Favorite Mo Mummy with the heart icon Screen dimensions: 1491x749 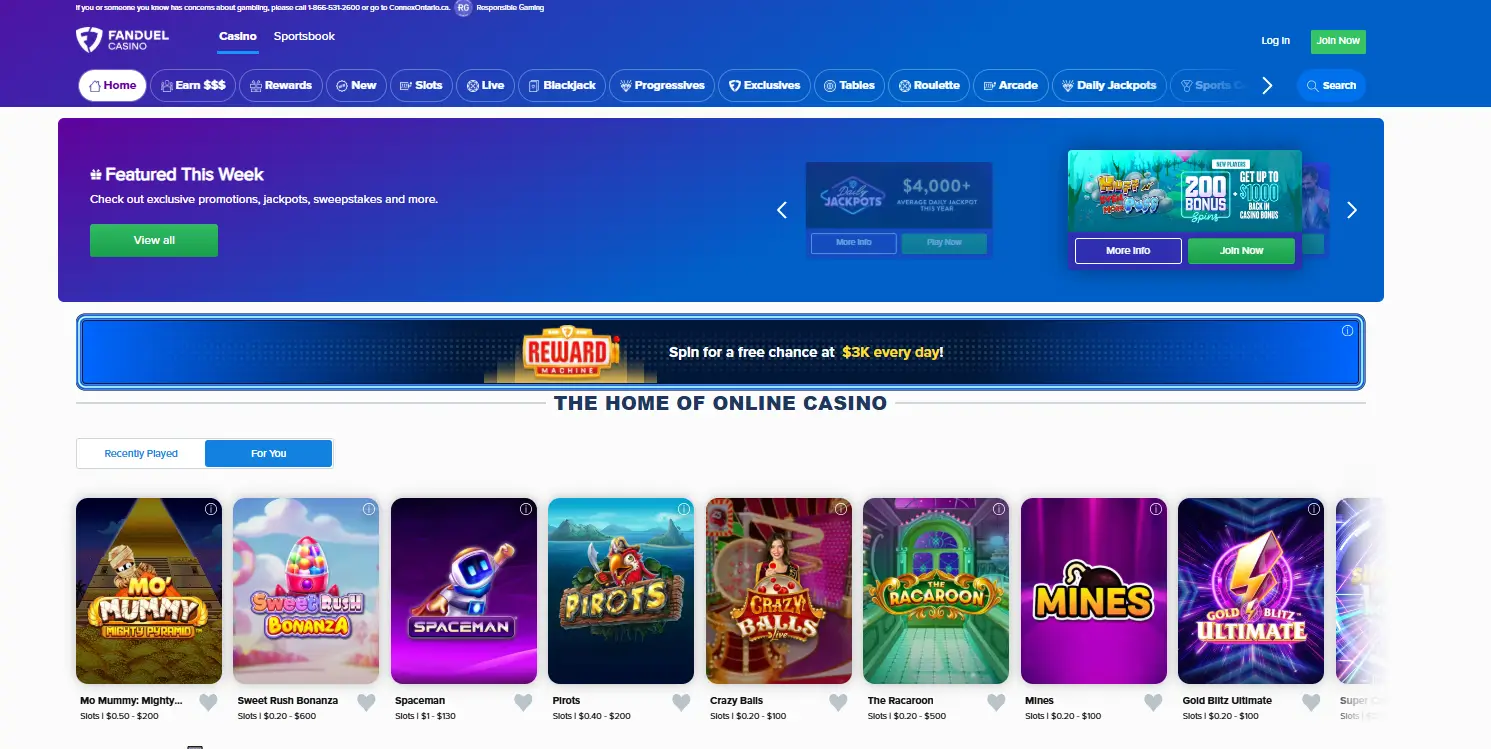point(208,703)
